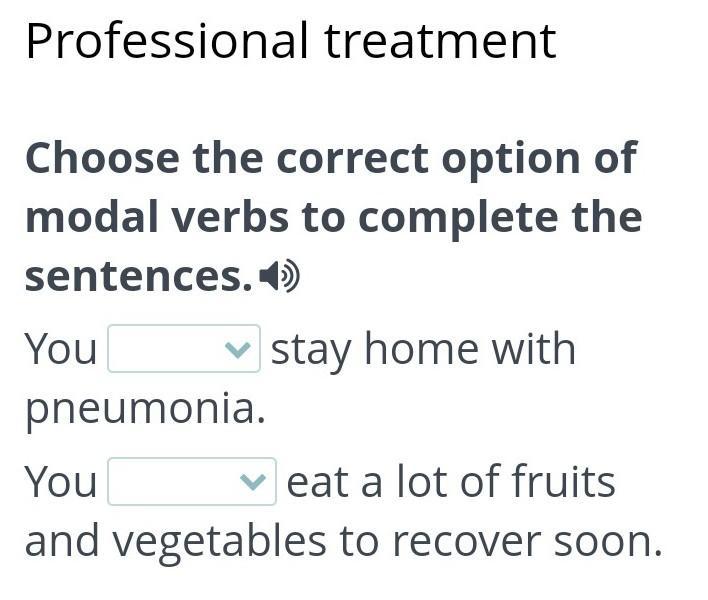Click the word 'pneumonia.'
Screen dimensions: 708x600
[145, 409]
